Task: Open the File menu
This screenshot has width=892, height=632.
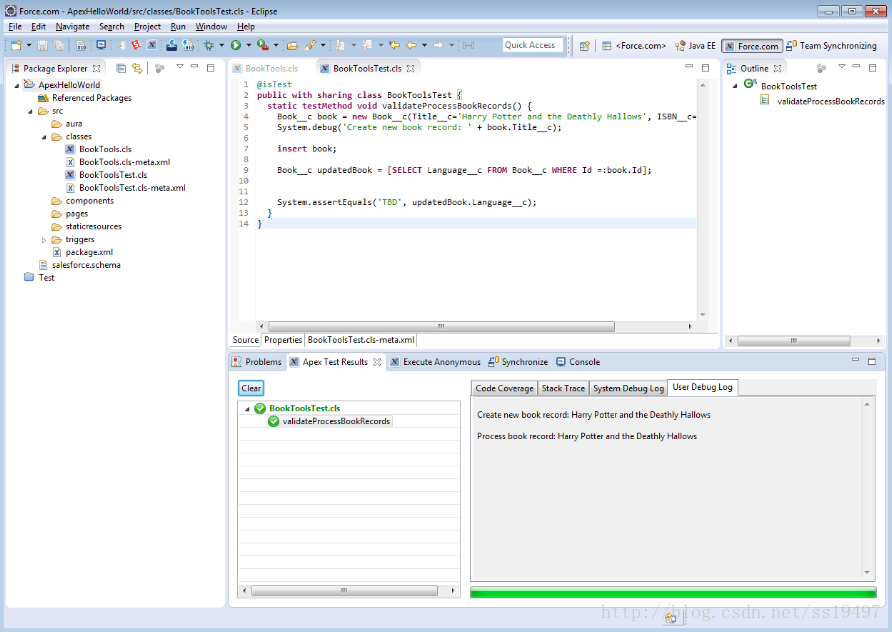Action: pos(15,27)
